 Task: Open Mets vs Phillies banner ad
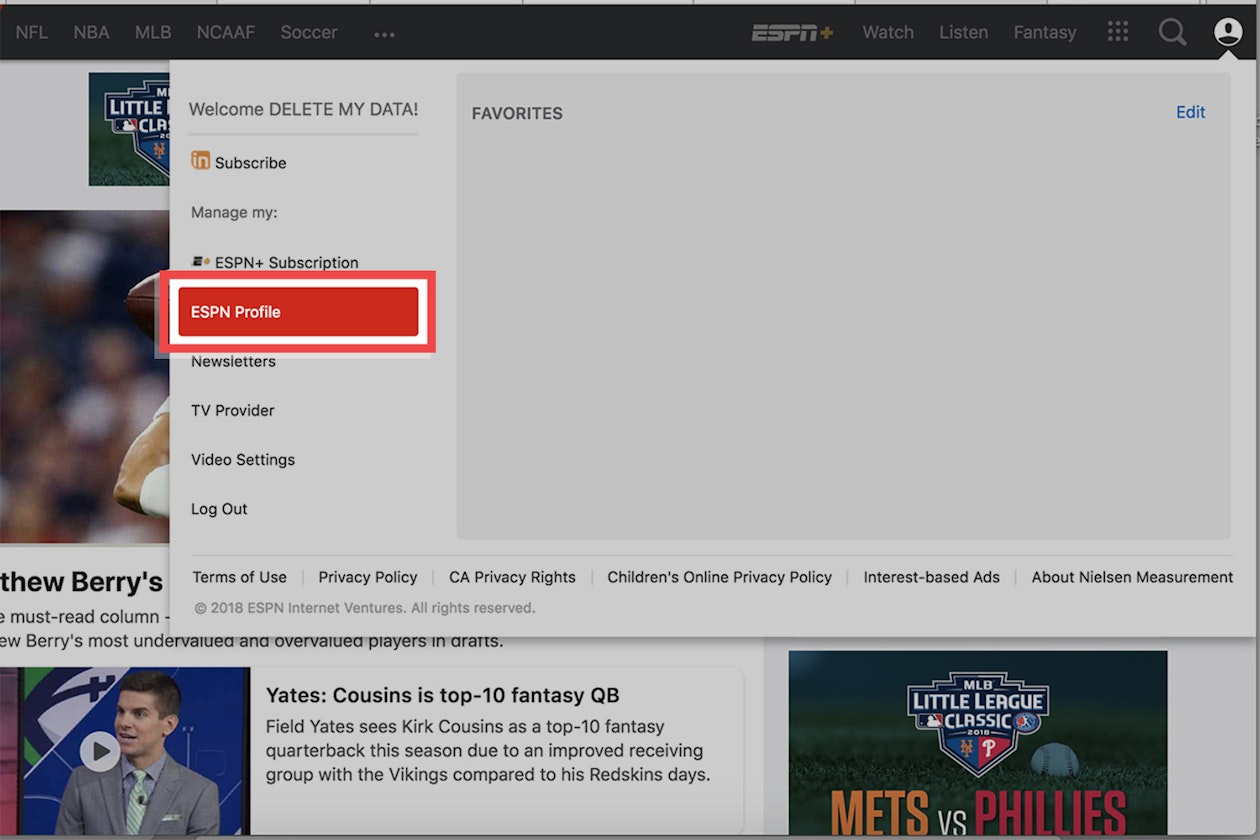tap(977, 742)
